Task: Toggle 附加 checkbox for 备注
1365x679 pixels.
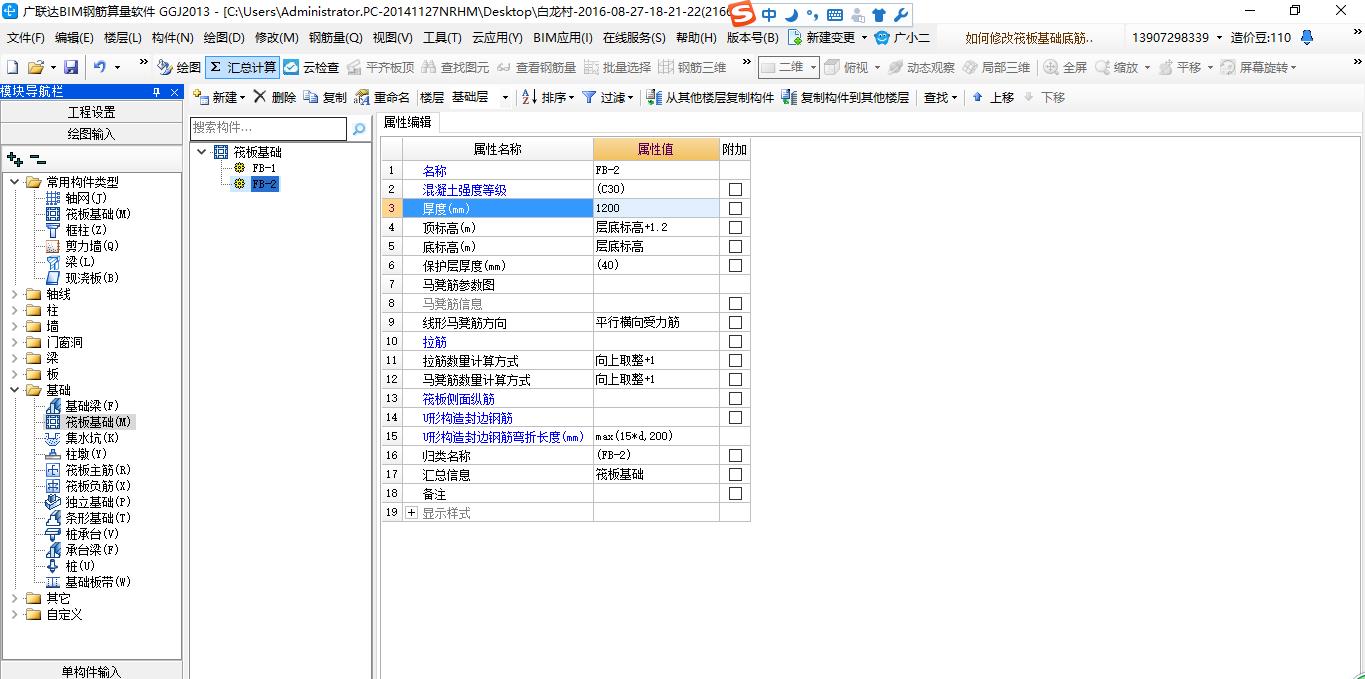Action: tap(735, 494)
